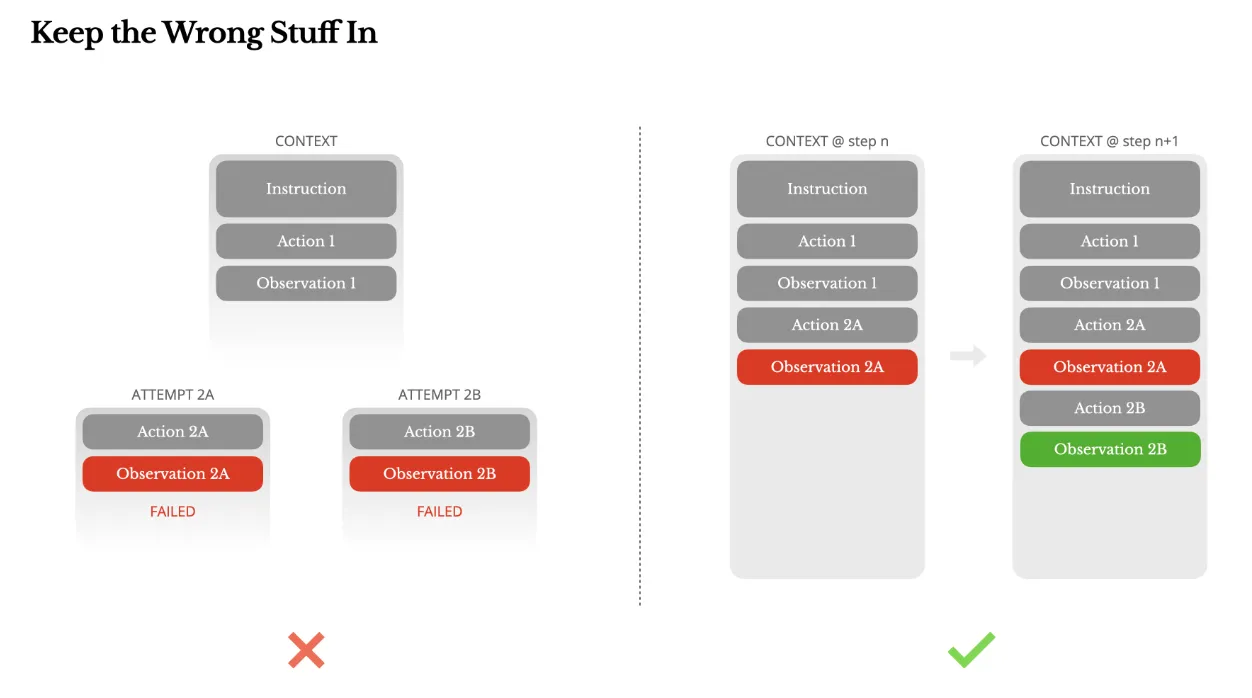Select the green Observation 2B block
Viewport: 1252px width, 698px height.
tap(1110, 449)
